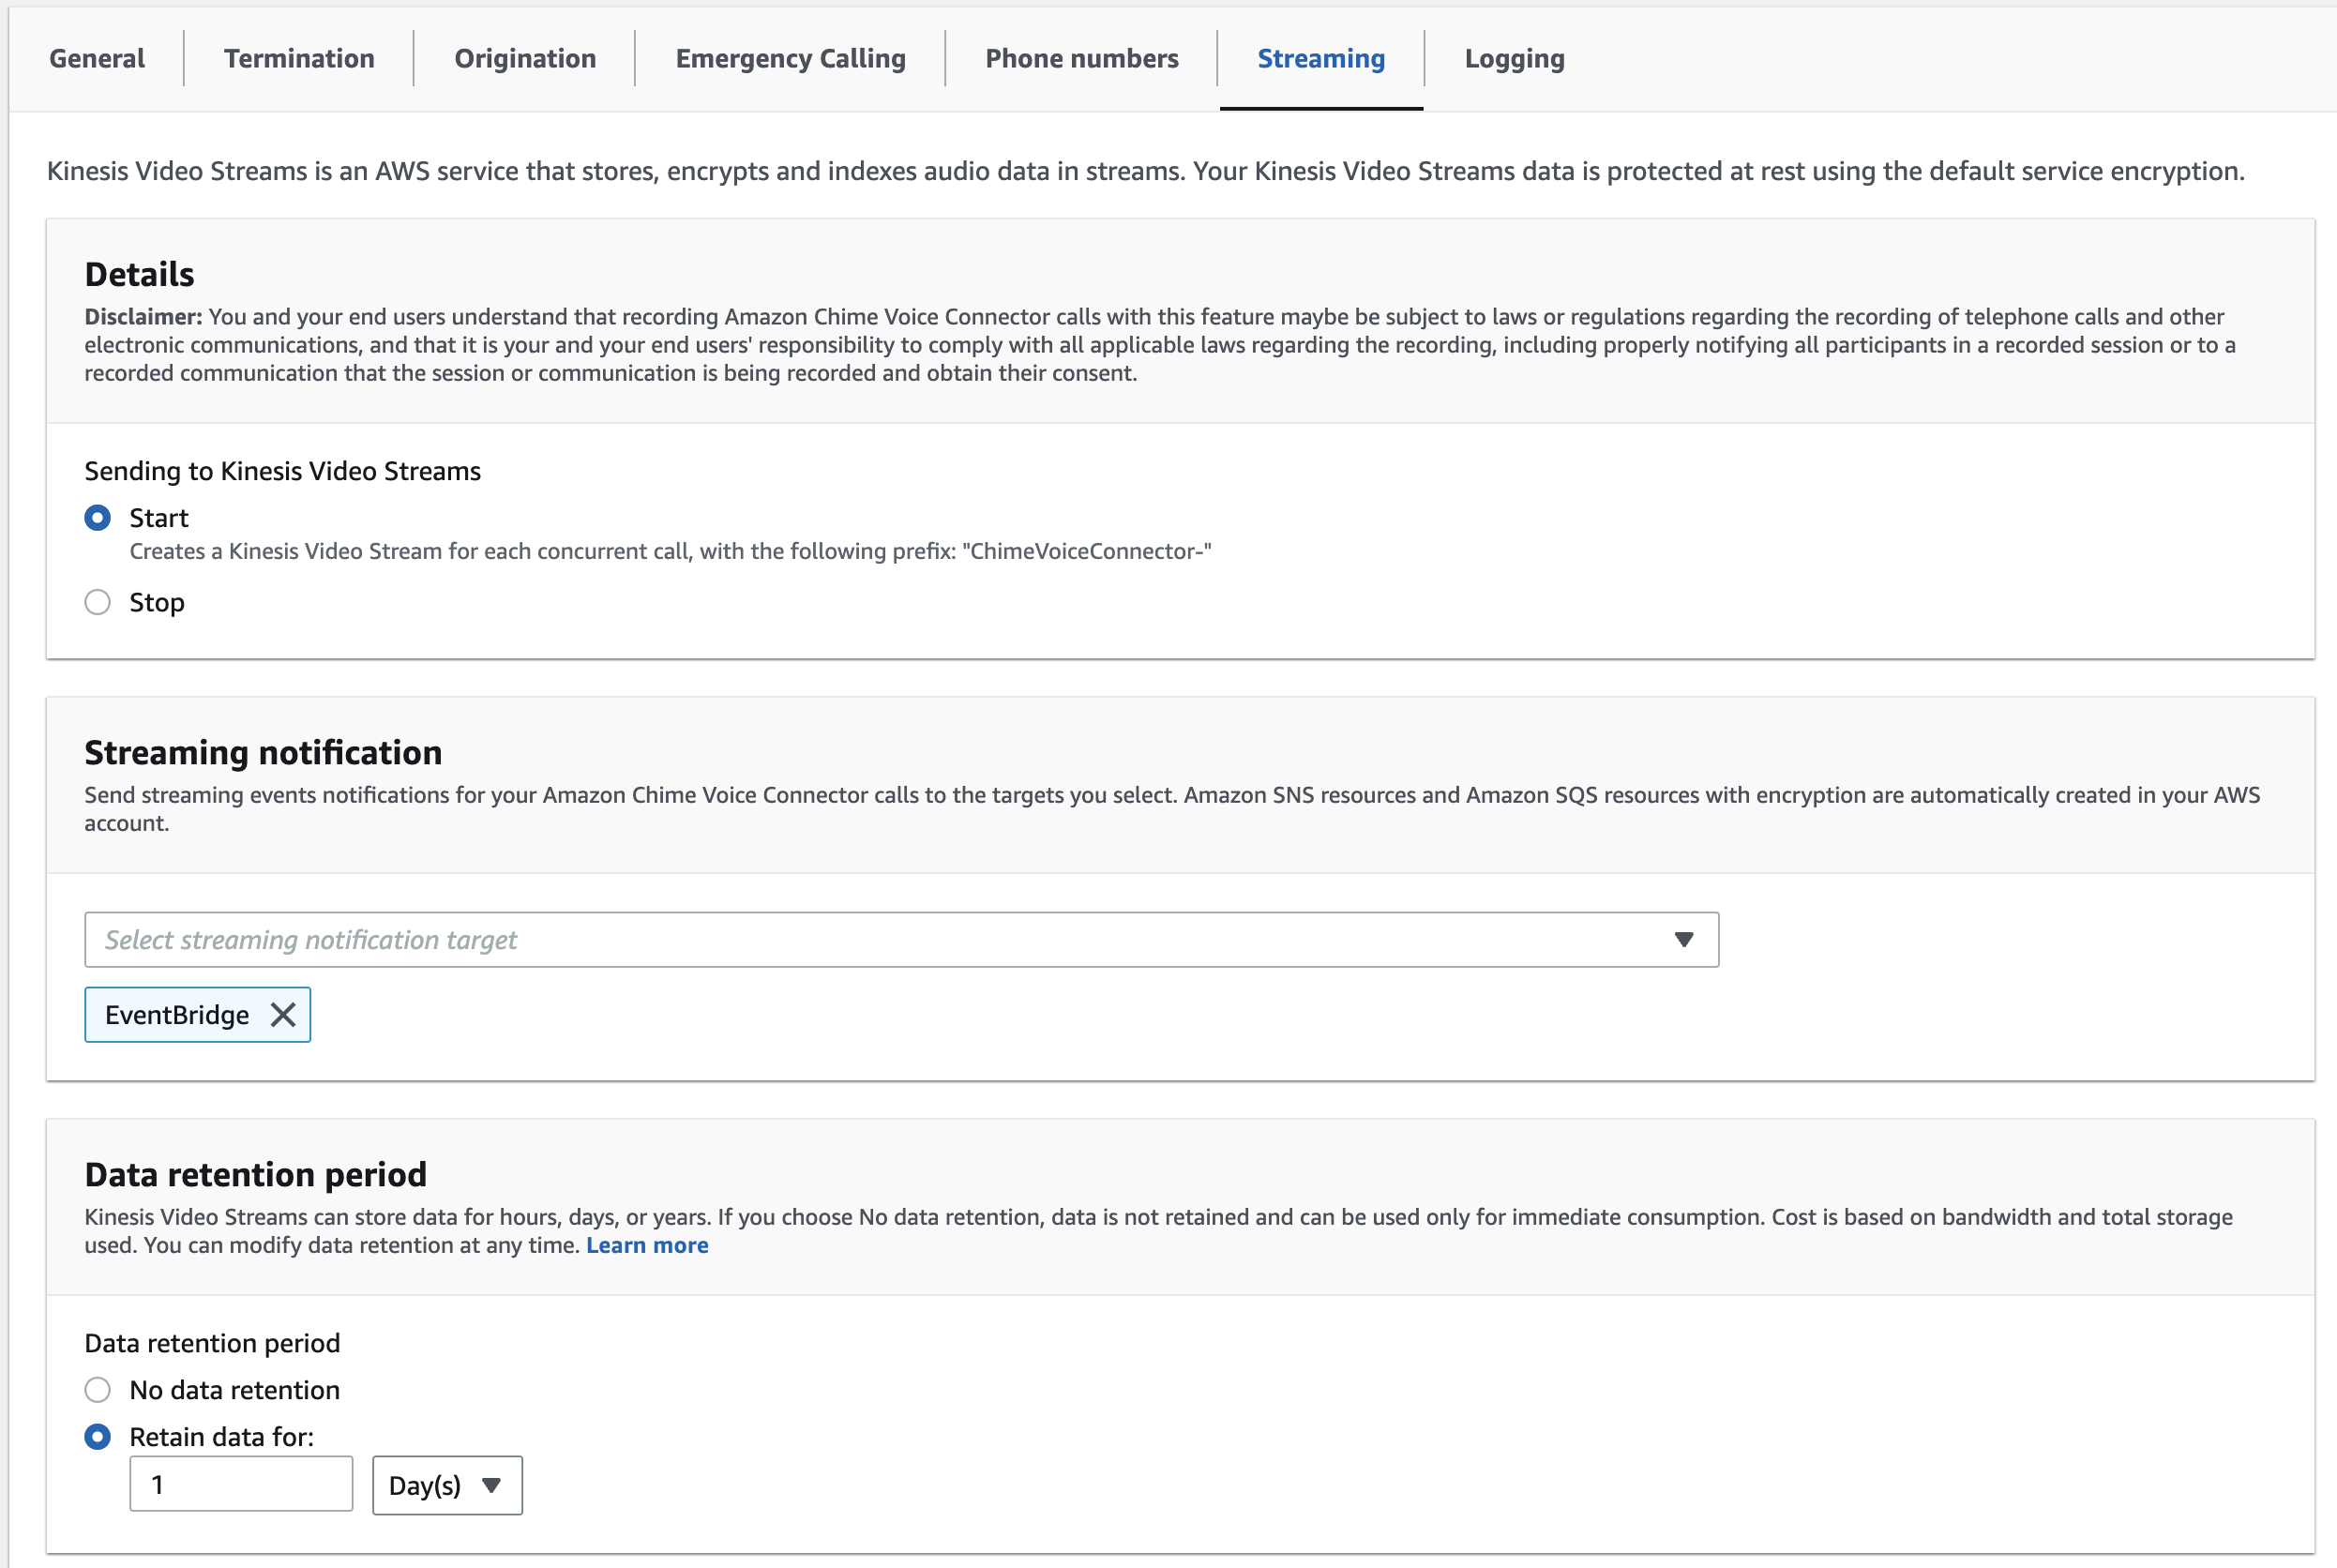Click the Disclaimer text
Image resolution: width=2337 pixels, height=1568 pixels.
1160,345
